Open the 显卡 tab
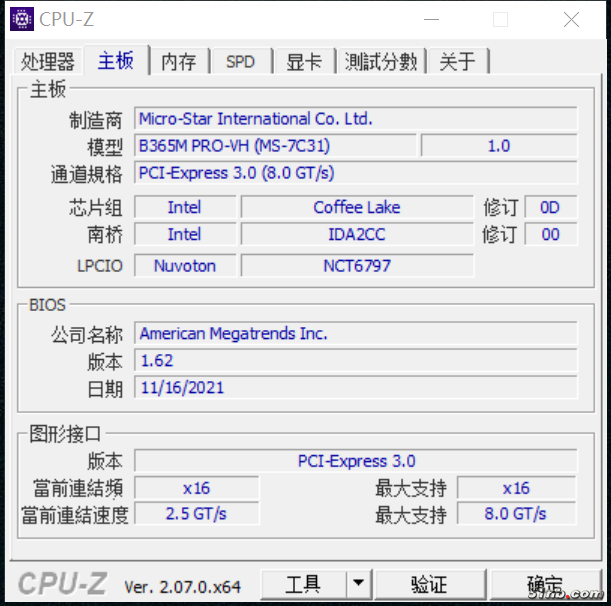Image resolution: width=611 pixels, height=606 pixels. (304, 62)
